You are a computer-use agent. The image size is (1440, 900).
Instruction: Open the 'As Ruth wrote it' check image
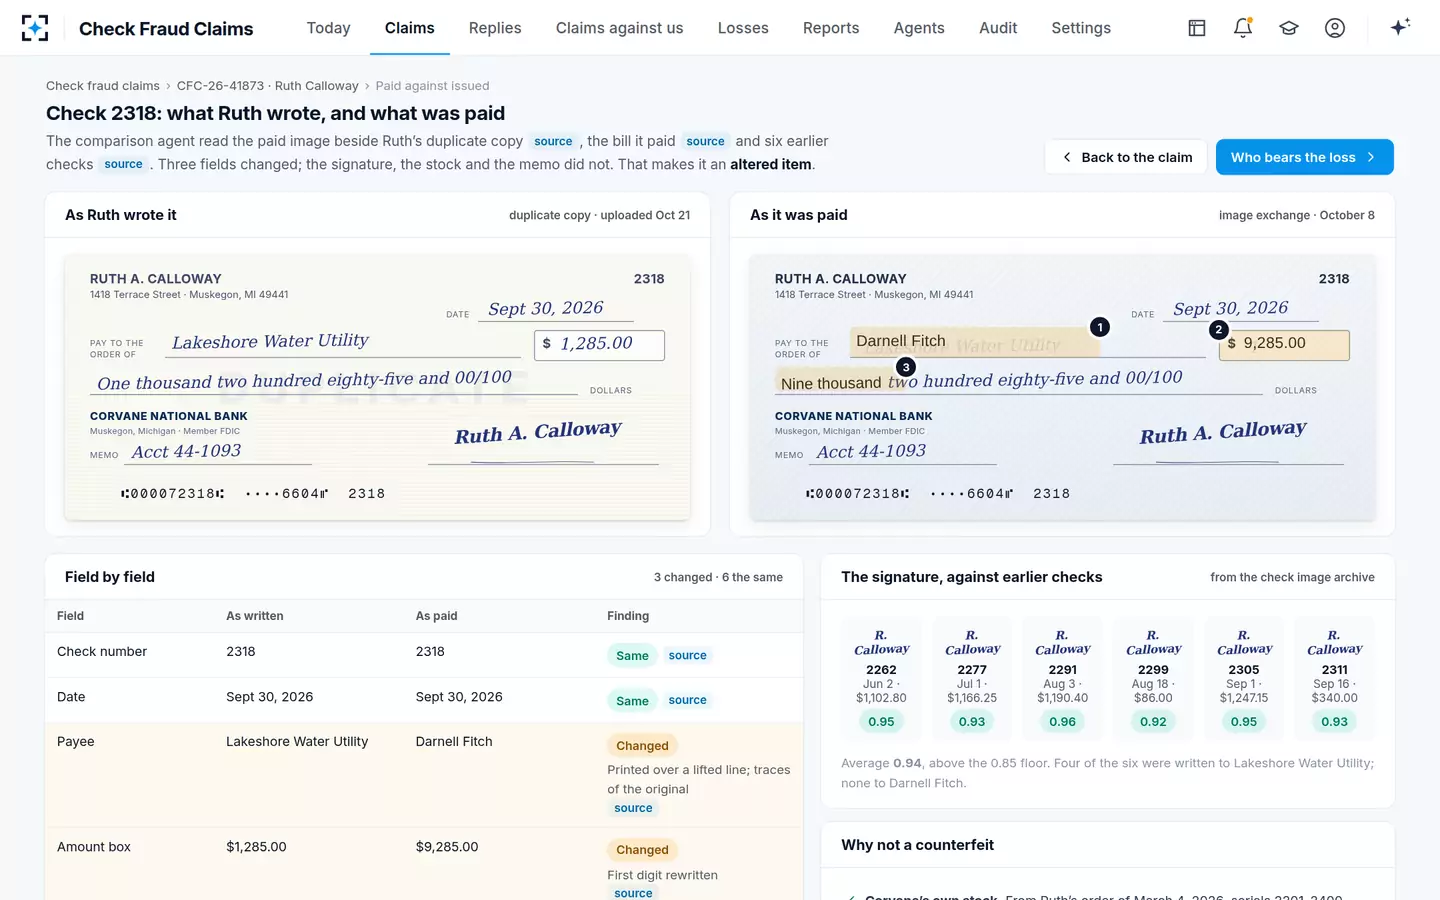point(377,387)
